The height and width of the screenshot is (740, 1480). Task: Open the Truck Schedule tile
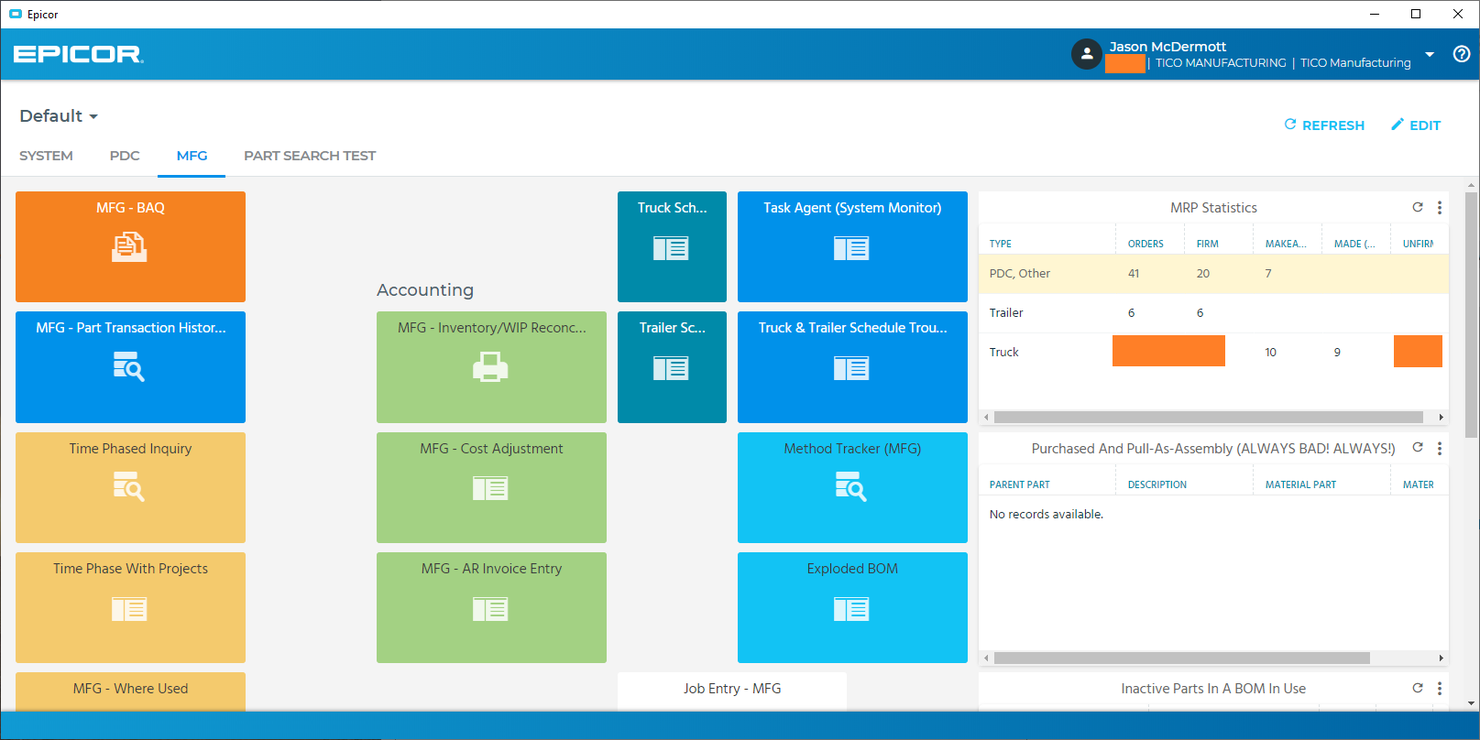pyautogui.click(x=671, y=247)
